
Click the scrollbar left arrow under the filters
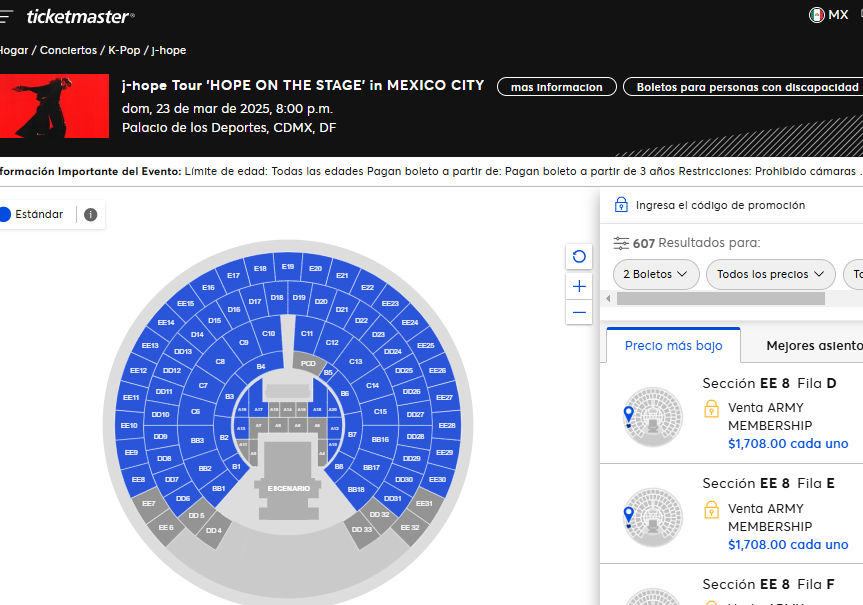608,298
